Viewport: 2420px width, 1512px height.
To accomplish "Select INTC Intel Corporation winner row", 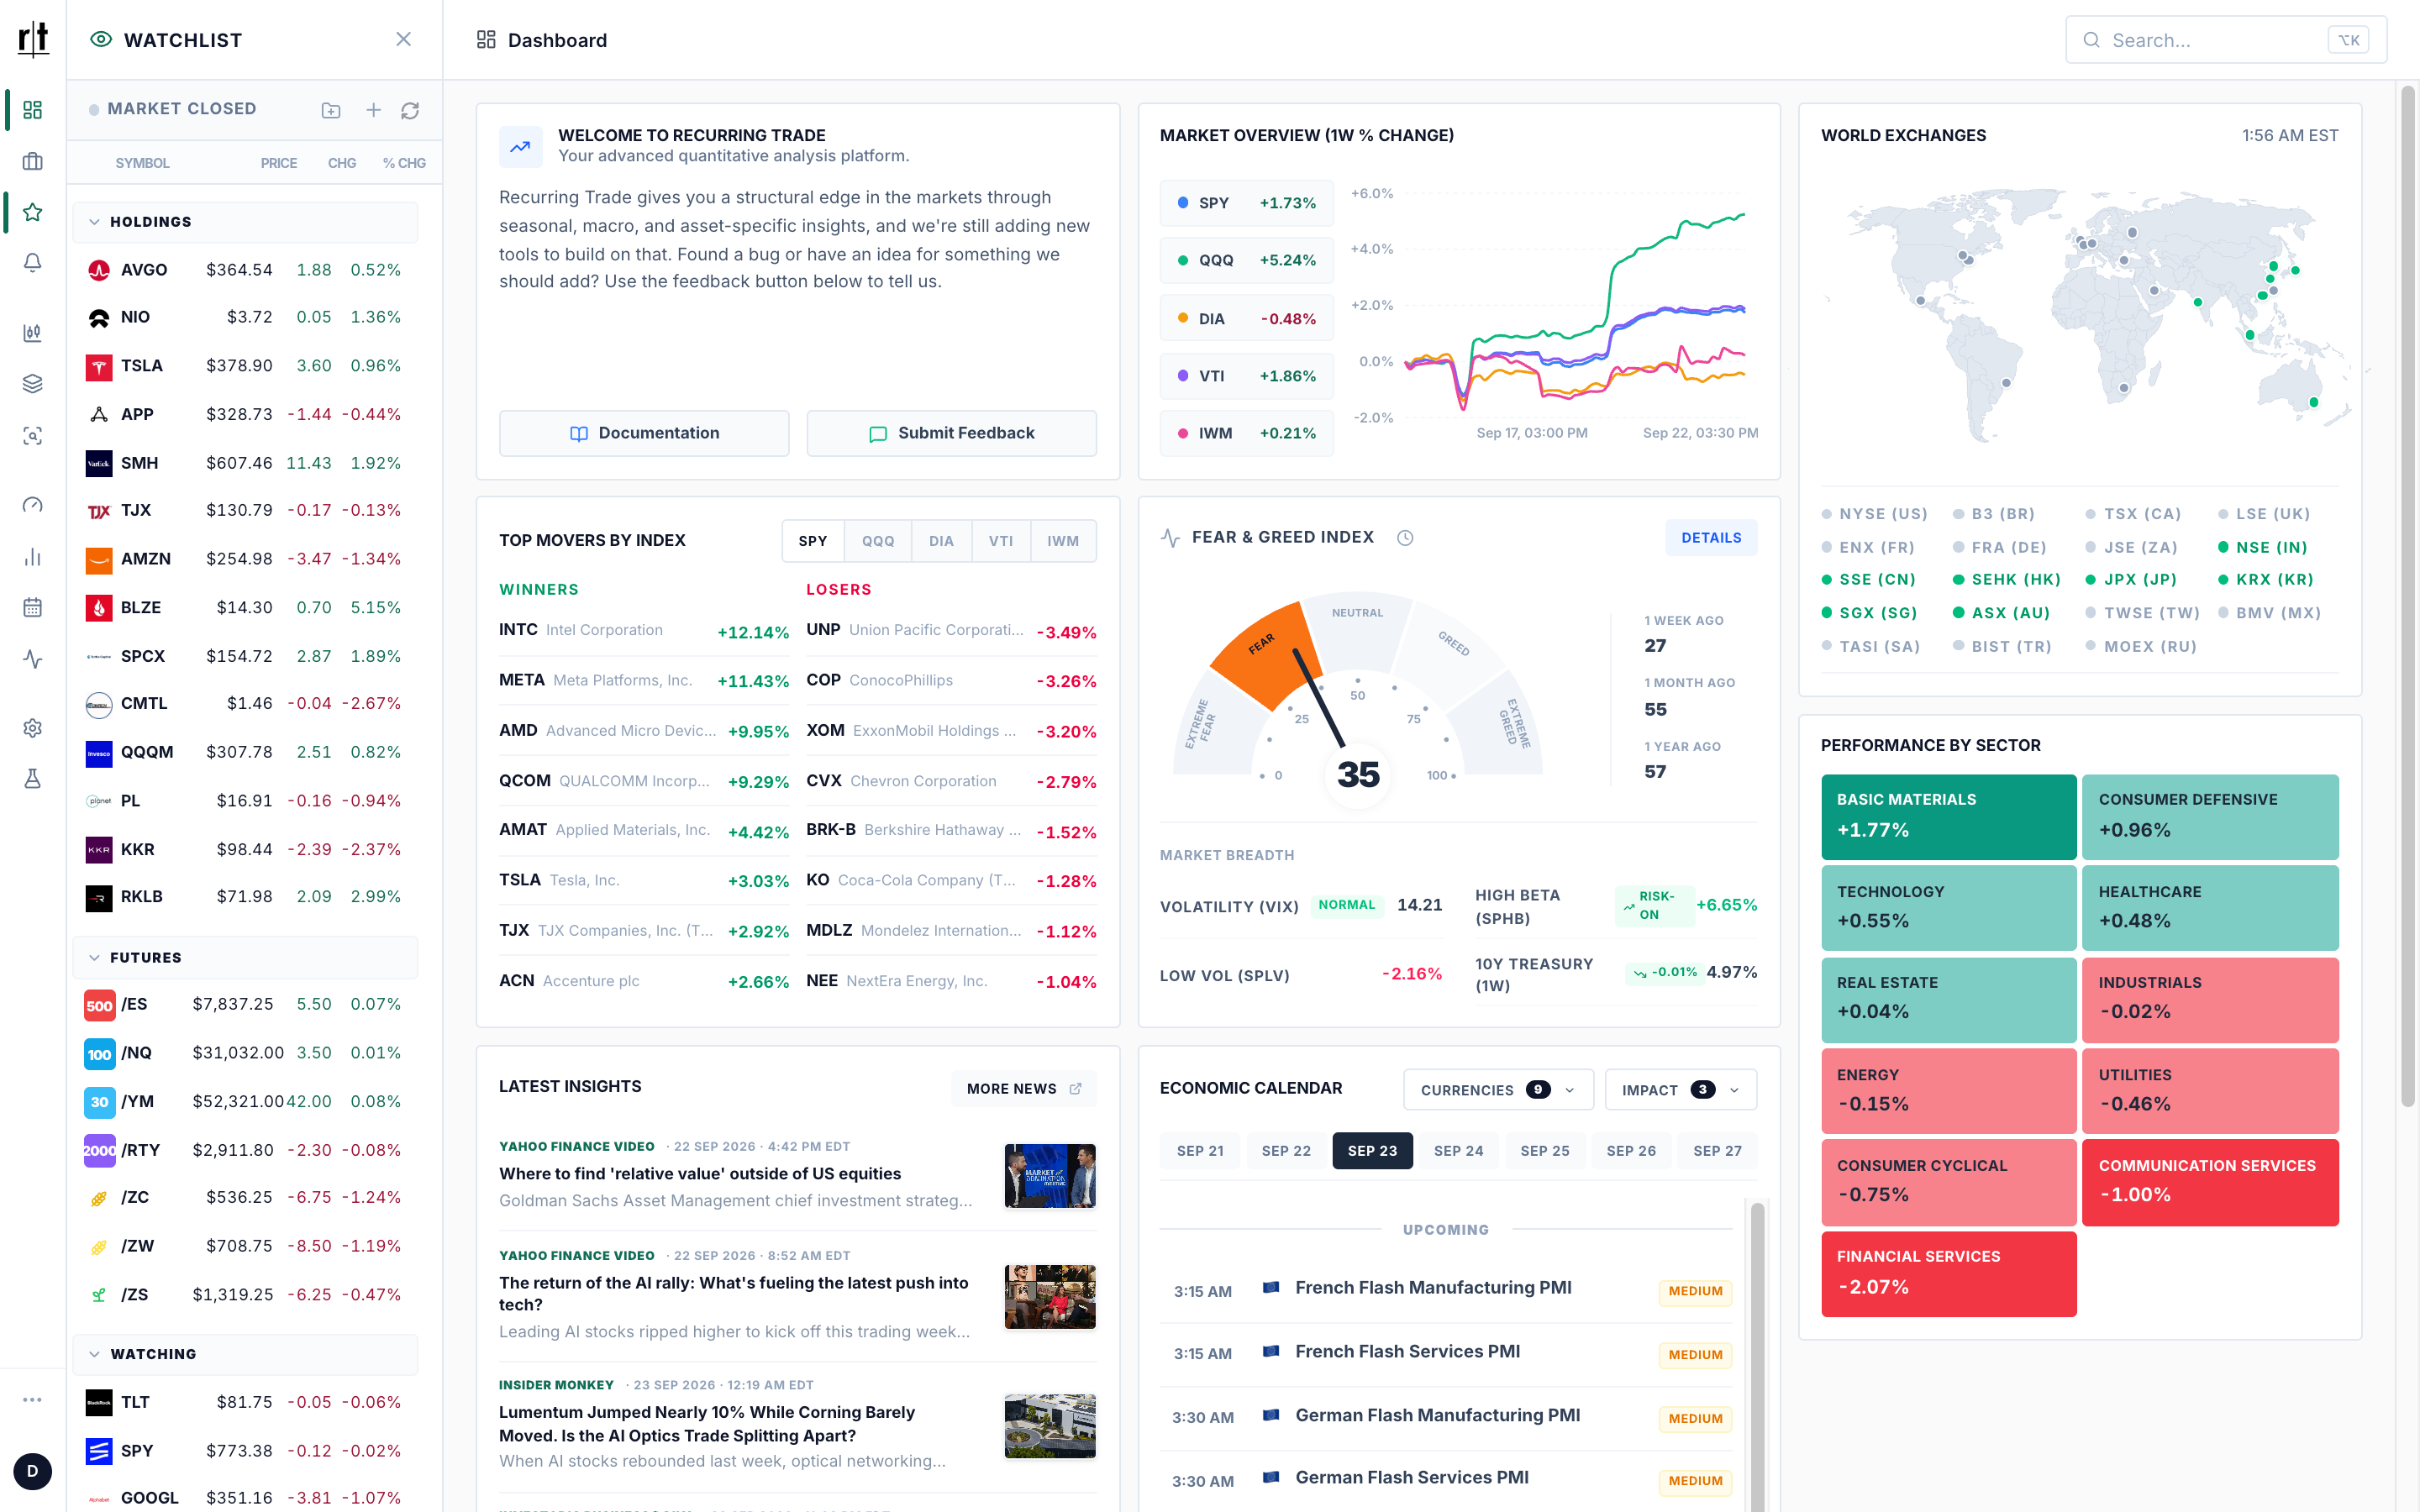I will point(643,631).
